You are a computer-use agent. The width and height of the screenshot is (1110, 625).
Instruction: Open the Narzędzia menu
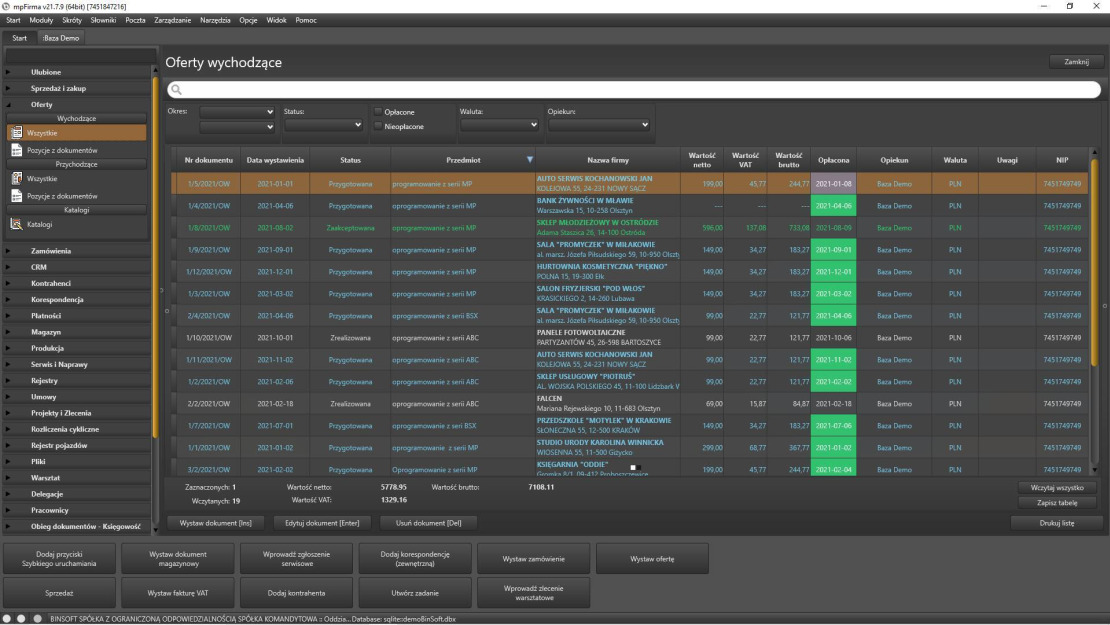[x=215, y=21]
